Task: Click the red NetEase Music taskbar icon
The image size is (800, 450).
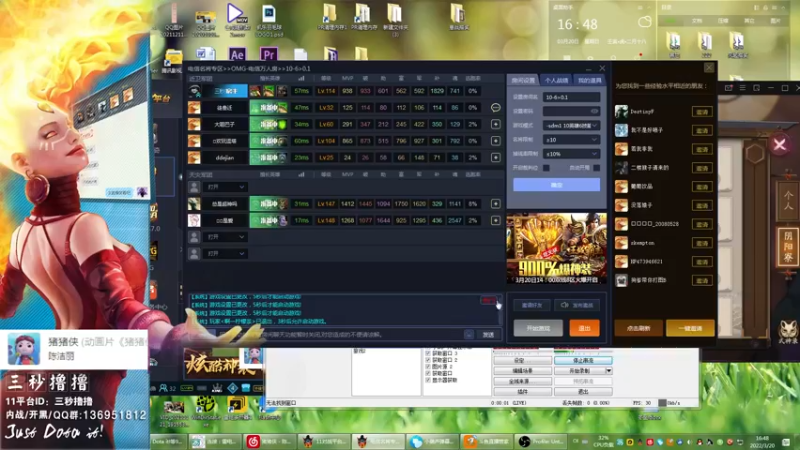Action: [253, 441]
